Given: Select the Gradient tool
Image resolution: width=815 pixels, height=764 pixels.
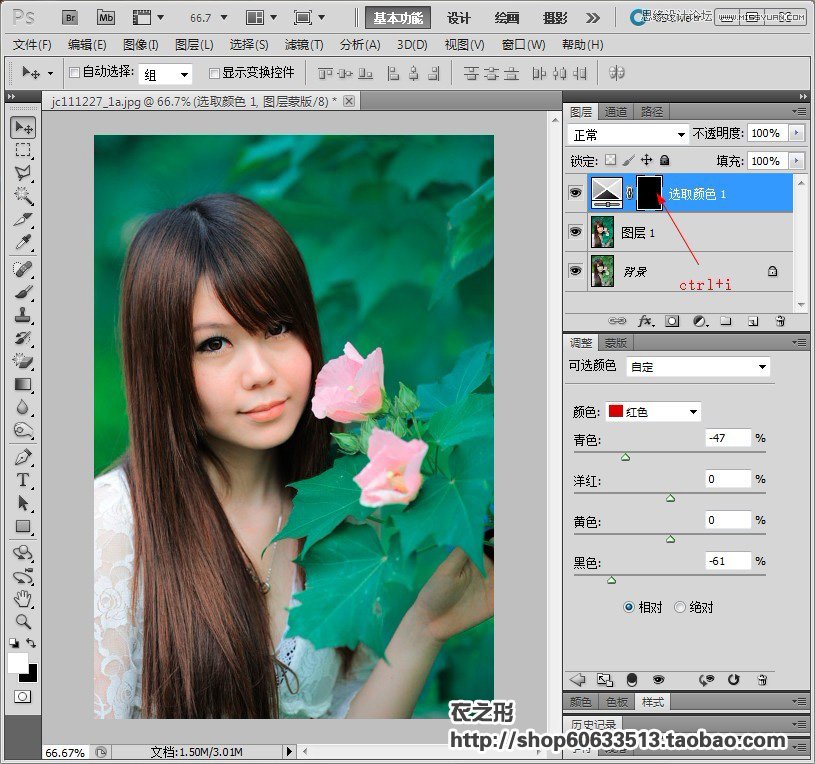Looking at the screenshot, I should [x=23, y=384].
